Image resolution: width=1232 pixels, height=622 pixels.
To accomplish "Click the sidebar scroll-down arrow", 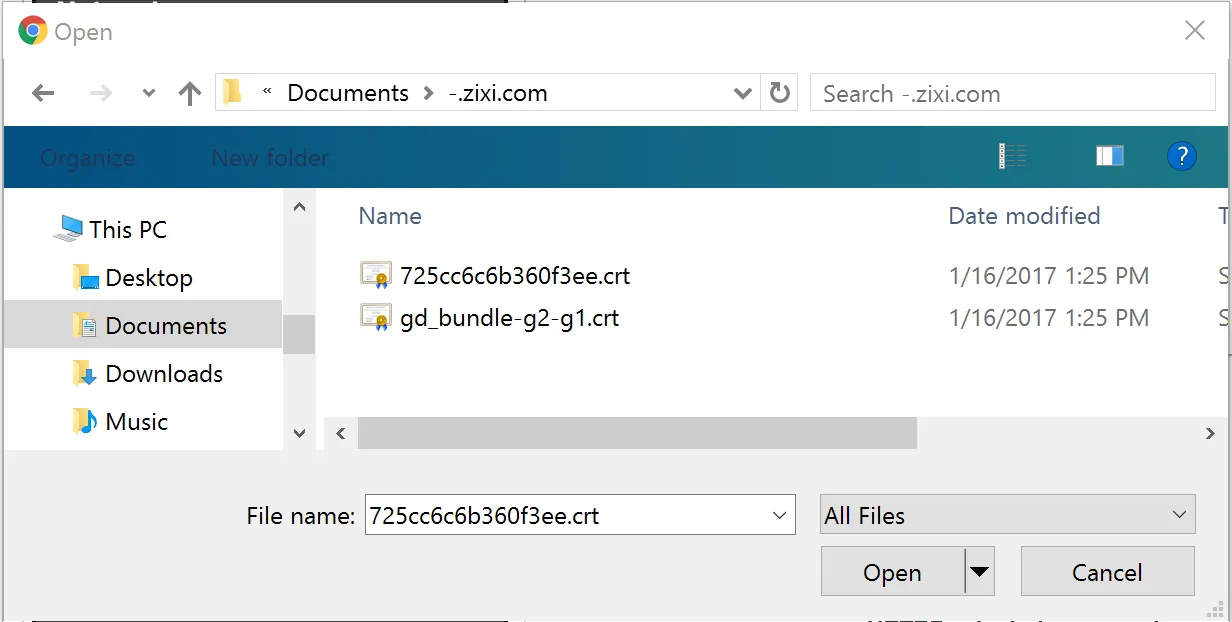I will point(299,433).
